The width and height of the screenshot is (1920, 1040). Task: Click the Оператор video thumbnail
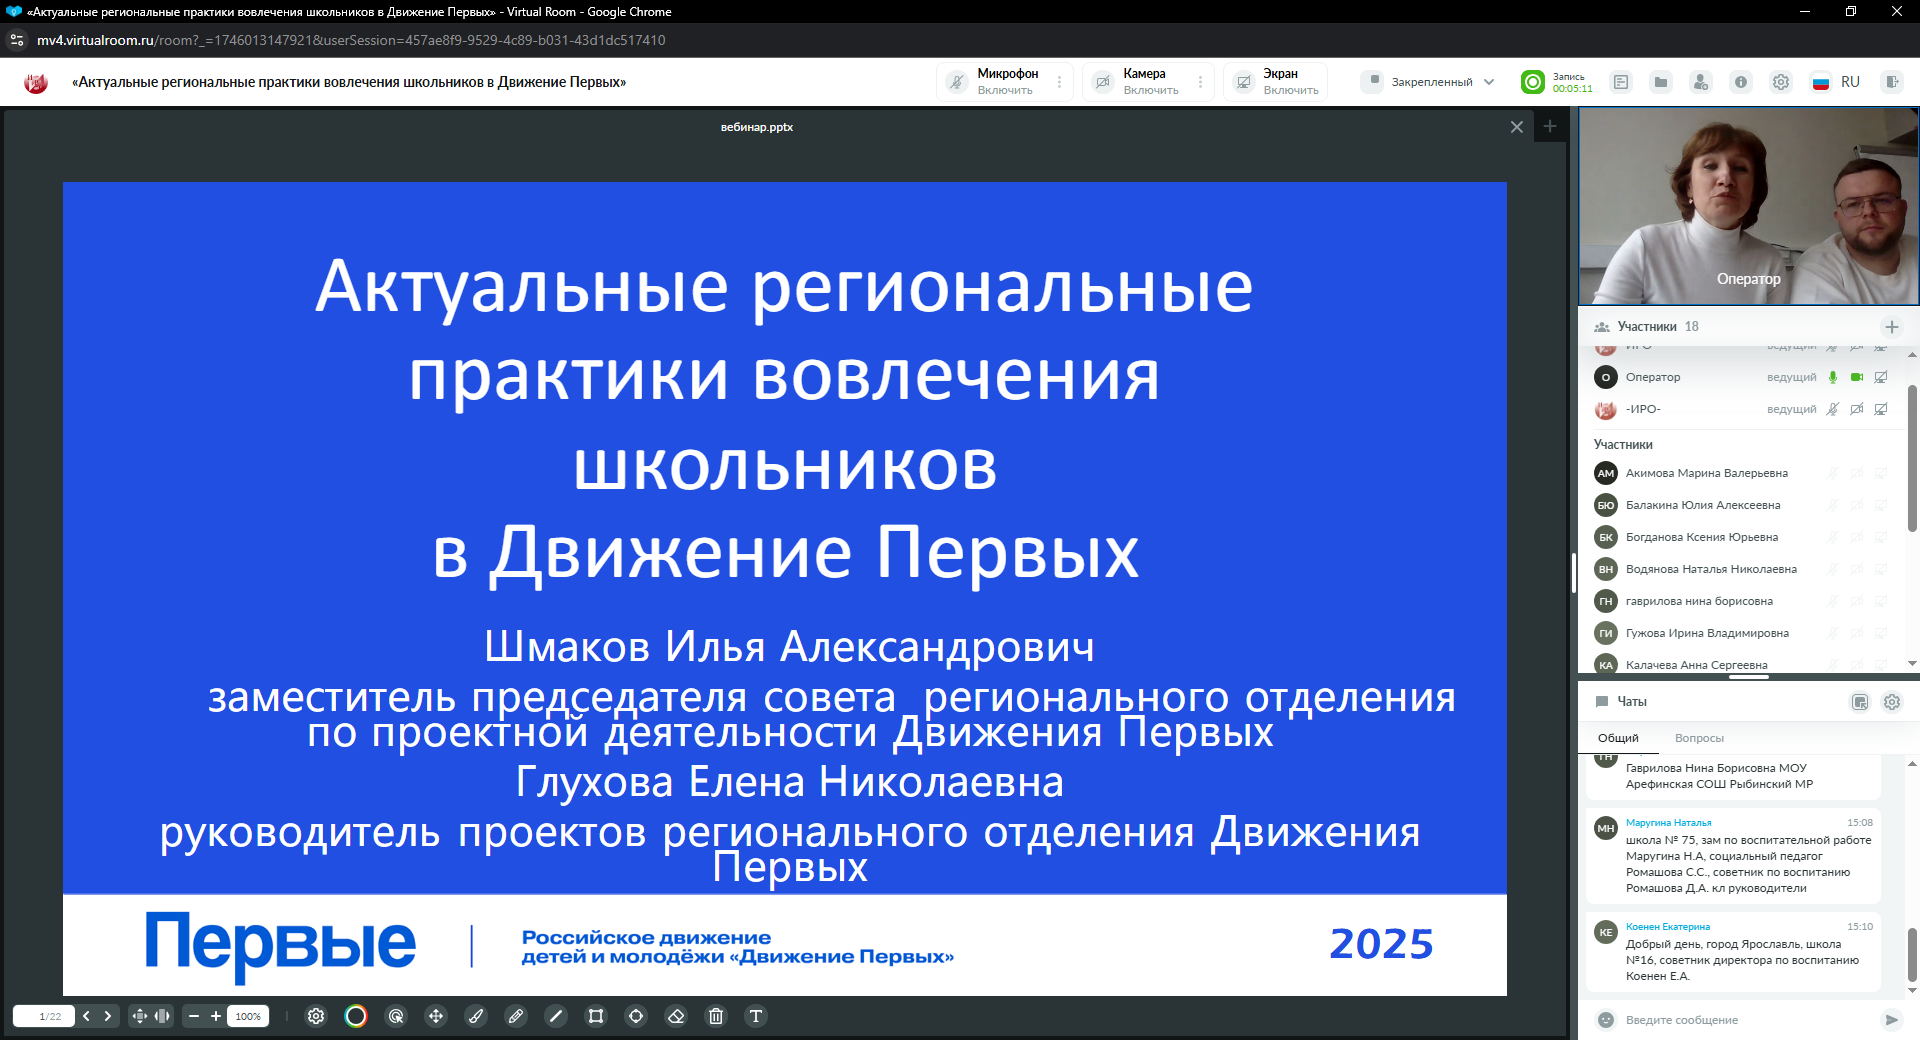point(1748,206)
